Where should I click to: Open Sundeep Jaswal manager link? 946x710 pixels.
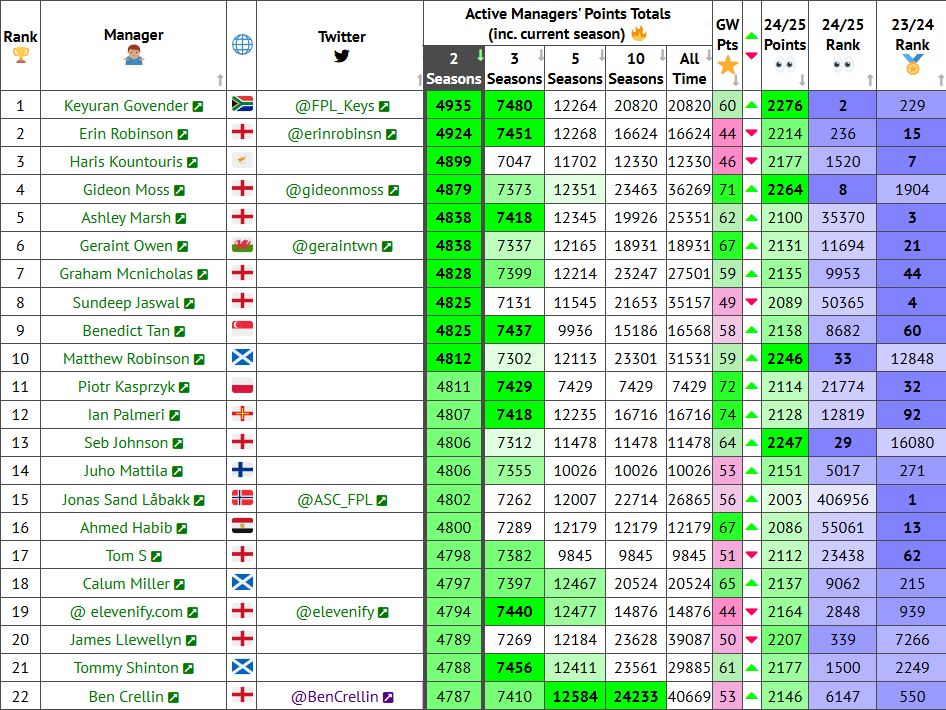(x=133, y=303)
